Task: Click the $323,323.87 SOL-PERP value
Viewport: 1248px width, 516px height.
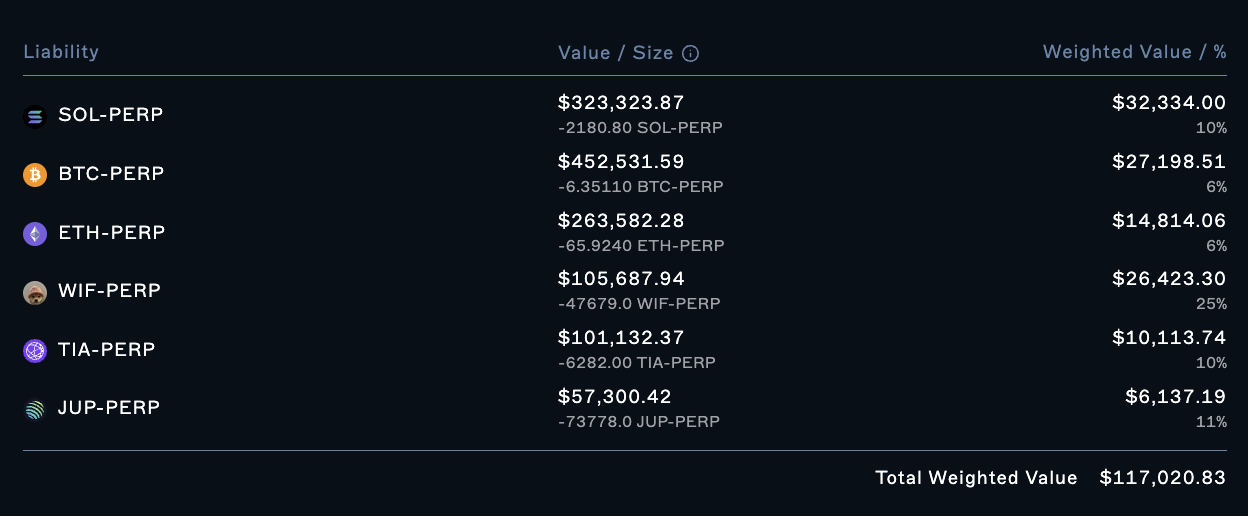Action: [x=621, y=102]
